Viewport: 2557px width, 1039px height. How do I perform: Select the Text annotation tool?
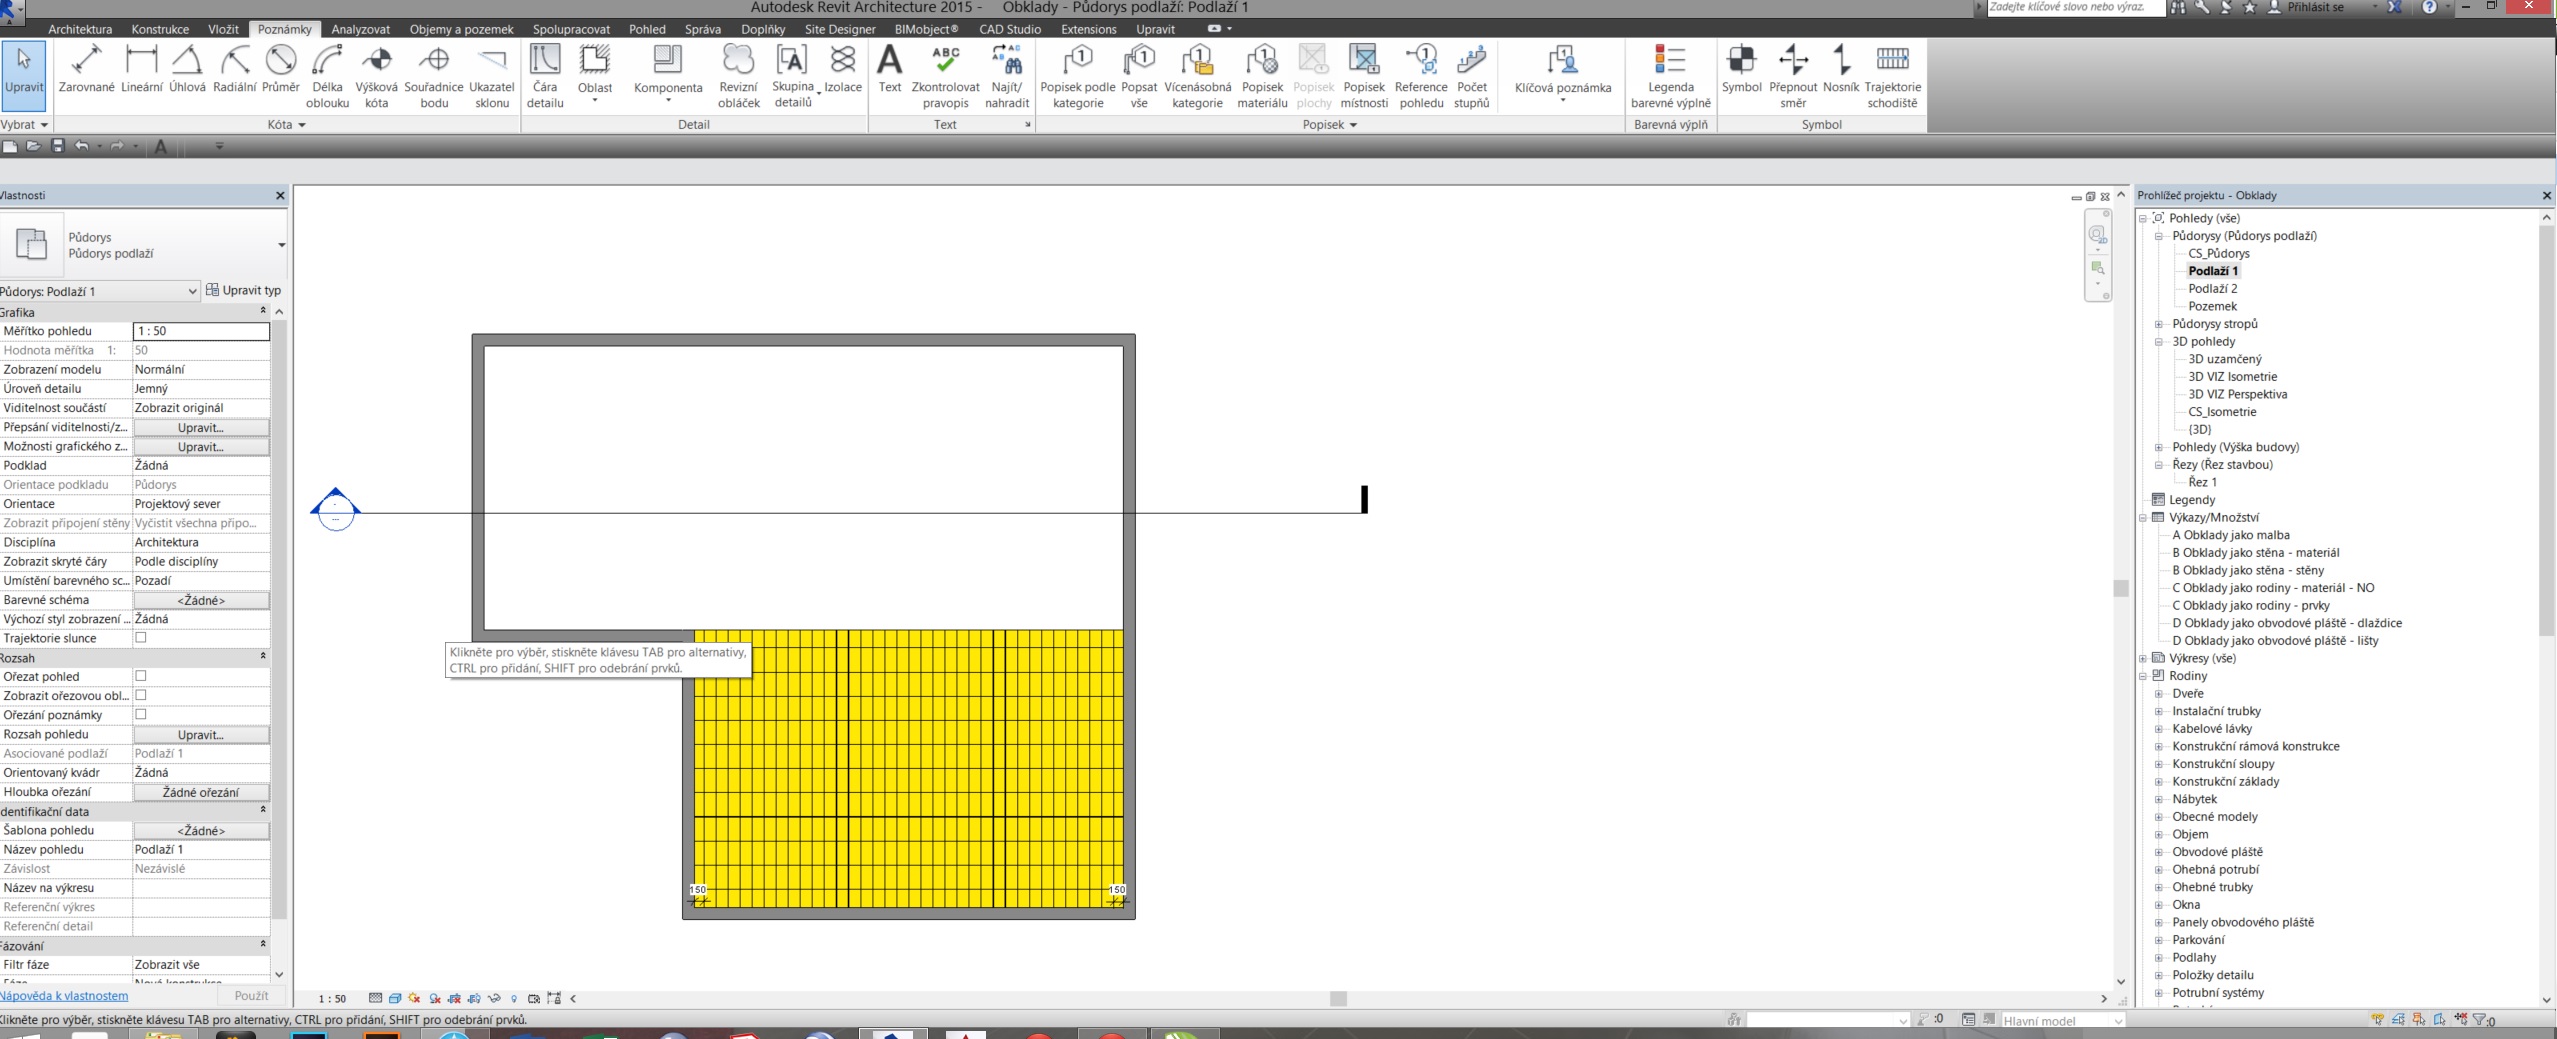click(x=889, y=71)
